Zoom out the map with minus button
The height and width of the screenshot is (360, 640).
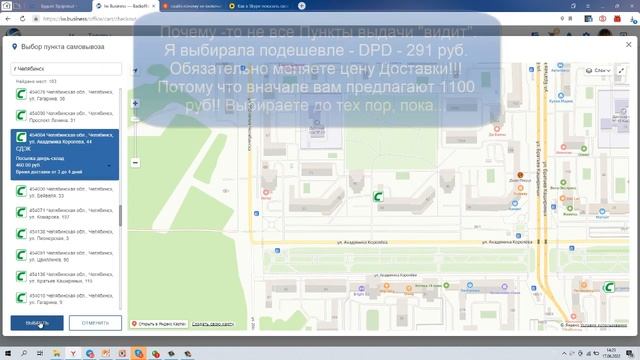[136, 163]
